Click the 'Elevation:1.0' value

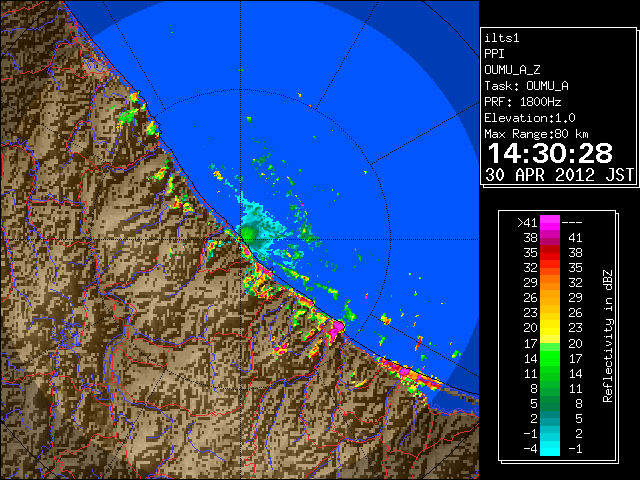point(530,118)
